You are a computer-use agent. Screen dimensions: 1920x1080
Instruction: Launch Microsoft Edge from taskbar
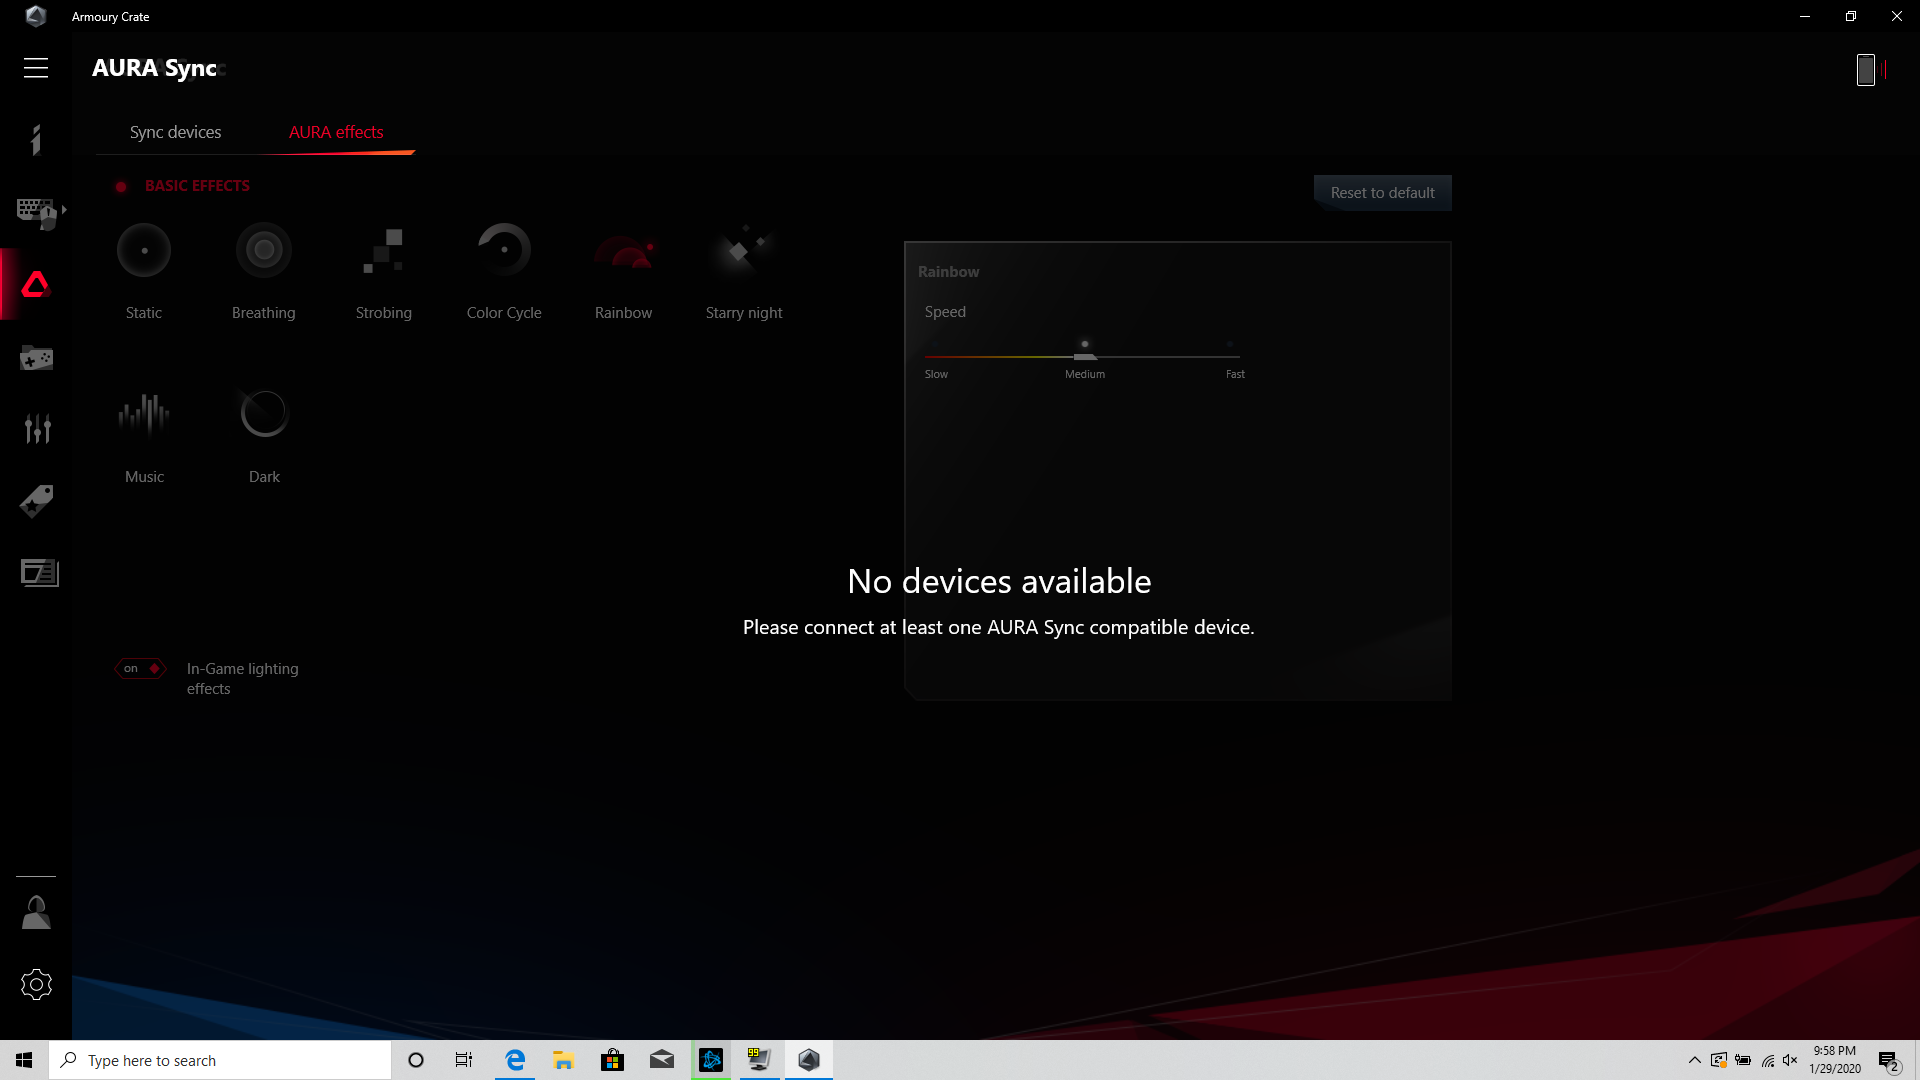[515, 1060]
